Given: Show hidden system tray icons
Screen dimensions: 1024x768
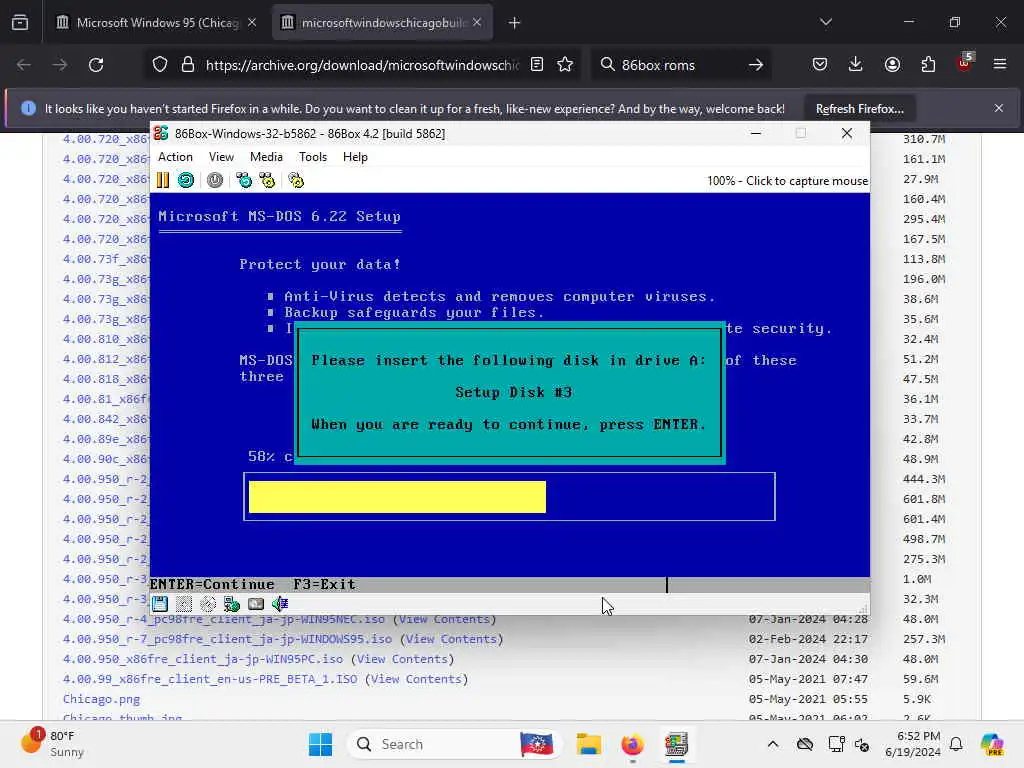Looking at the screenshot, I should pyautogui.click(x=773, y=744).
